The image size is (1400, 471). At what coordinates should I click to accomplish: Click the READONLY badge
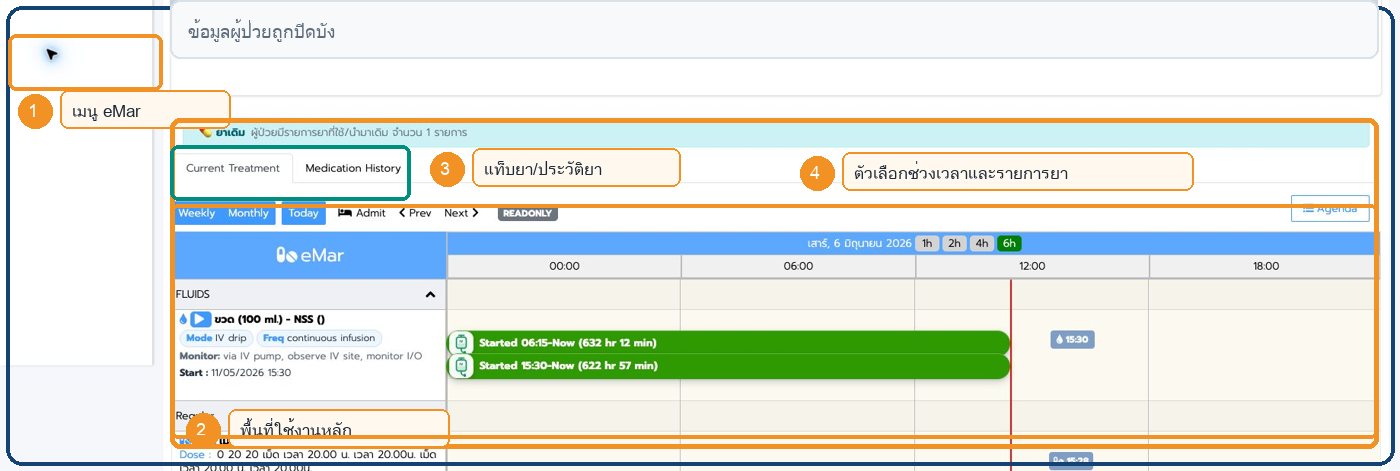(x=527, y=214)
